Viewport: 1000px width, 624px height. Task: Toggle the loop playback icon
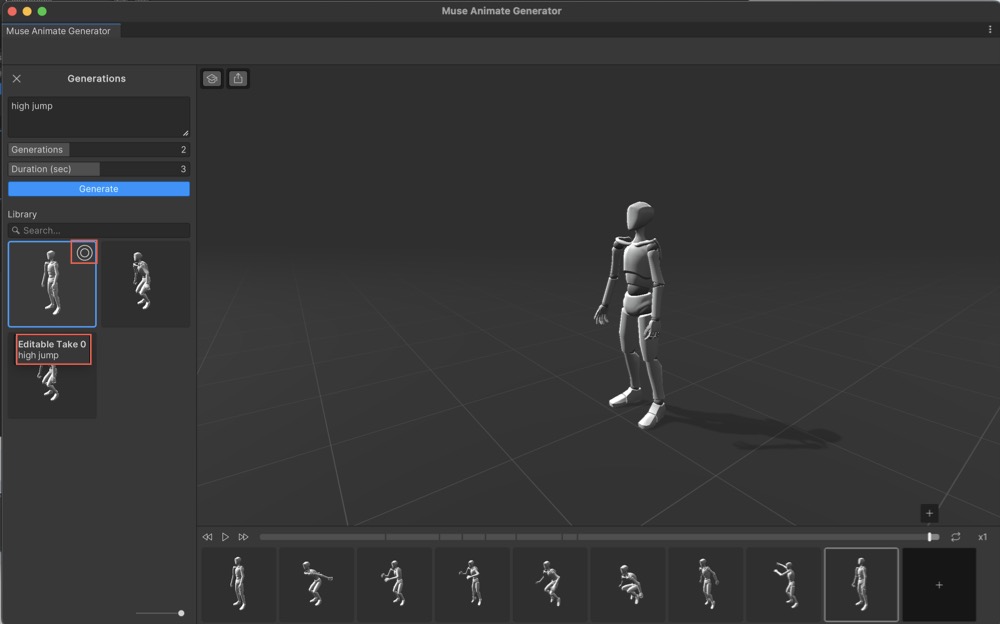[x=956, y=537]
